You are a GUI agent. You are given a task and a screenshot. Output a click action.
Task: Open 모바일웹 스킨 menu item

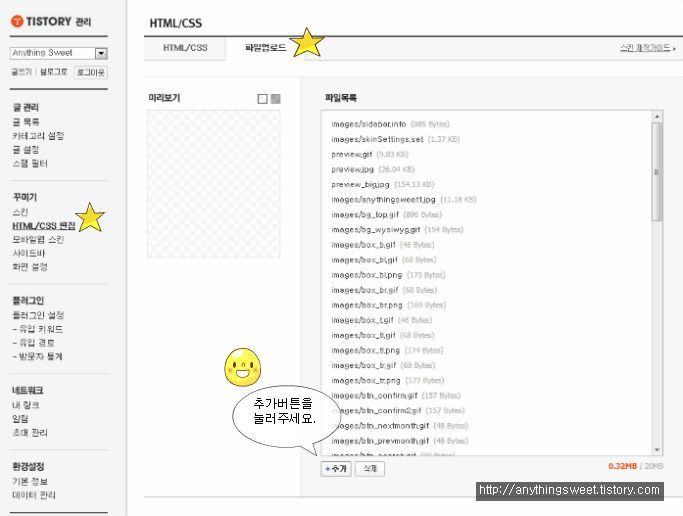(x=38, y=239)
